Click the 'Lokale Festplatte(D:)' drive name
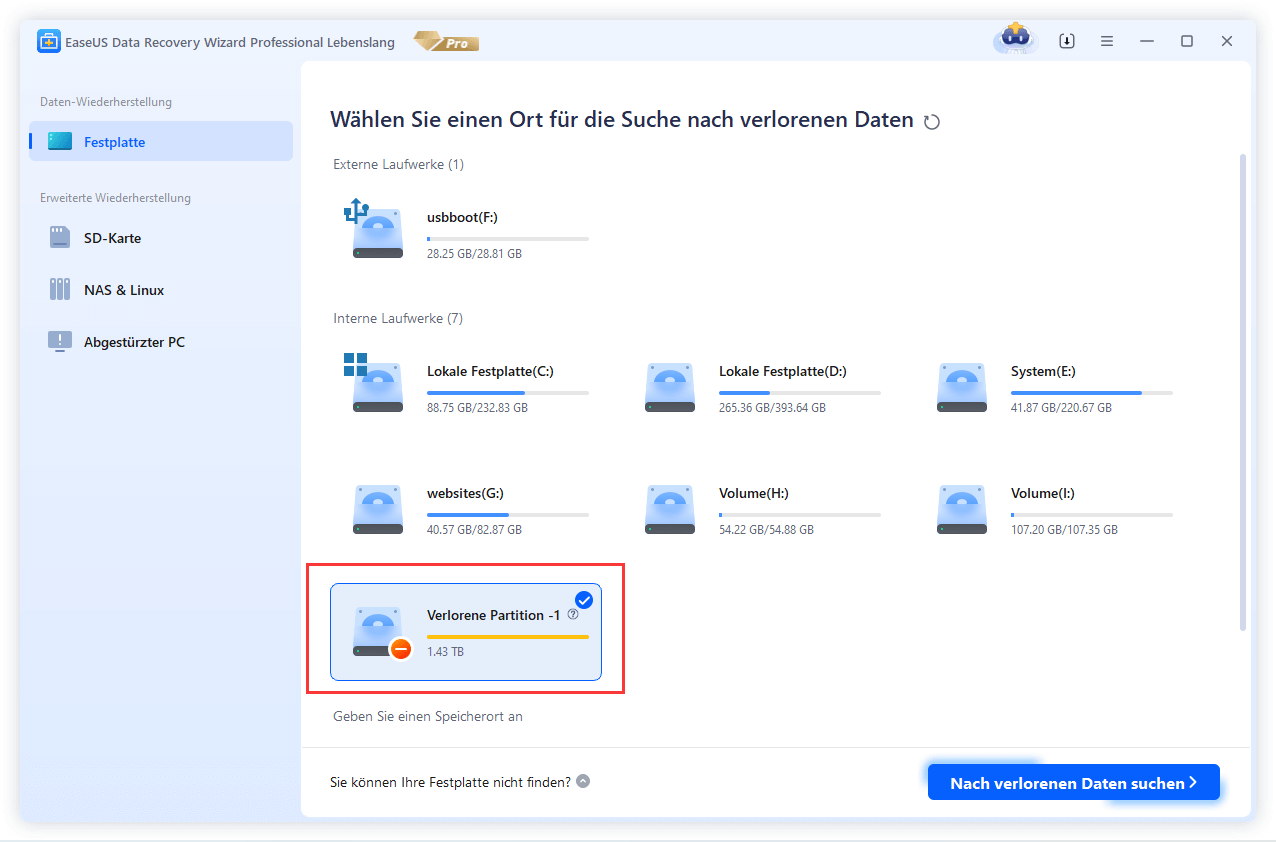This screenshot has height=842, width=1276. pyautogui.click(x=783, y=371)
